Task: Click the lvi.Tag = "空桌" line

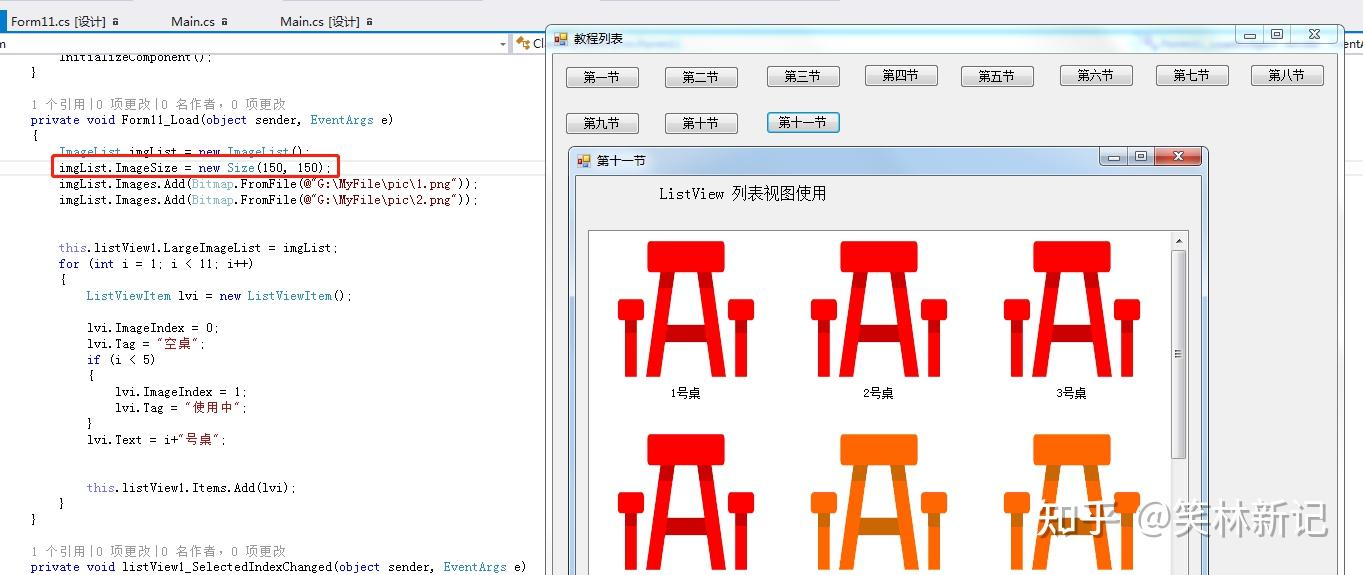Action: tap(146, 344)
